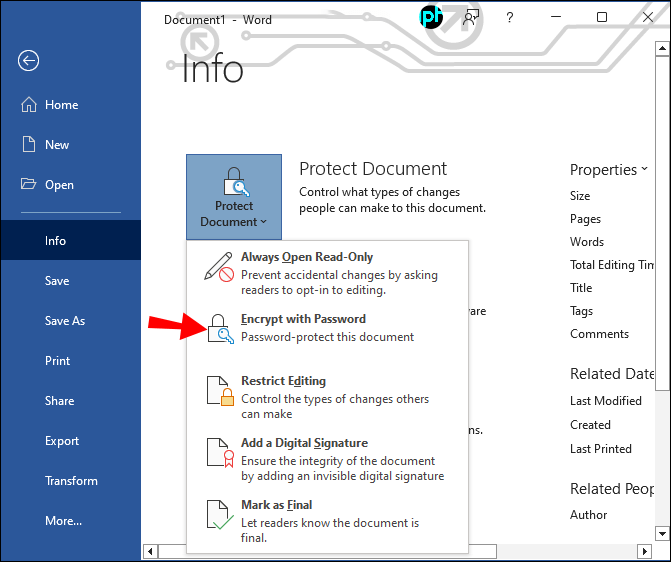Expand the Properties dropdown arrow
The image size is (671, 562).
click(645, 170)
